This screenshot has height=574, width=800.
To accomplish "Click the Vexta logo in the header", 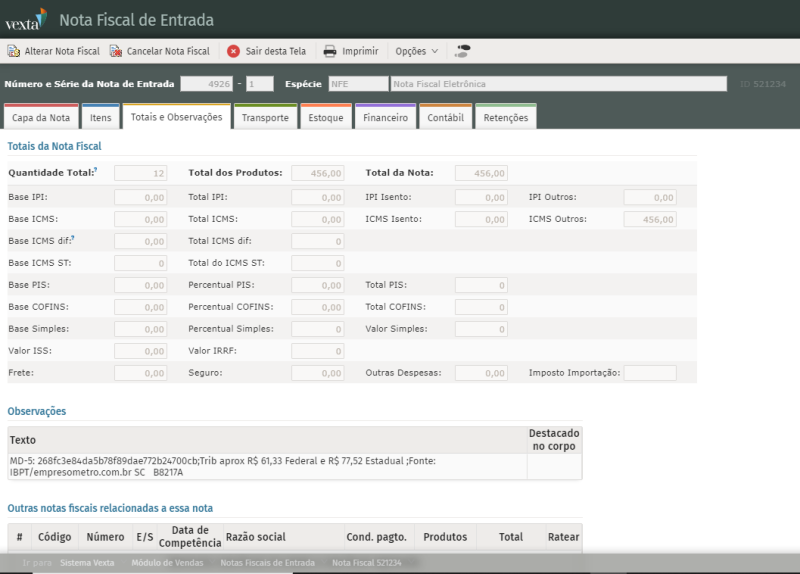I will coord(25,19).
